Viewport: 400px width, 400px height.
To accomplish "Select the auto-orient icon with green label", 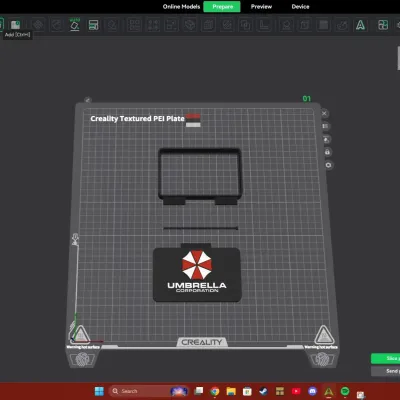I will pos(75,25).
